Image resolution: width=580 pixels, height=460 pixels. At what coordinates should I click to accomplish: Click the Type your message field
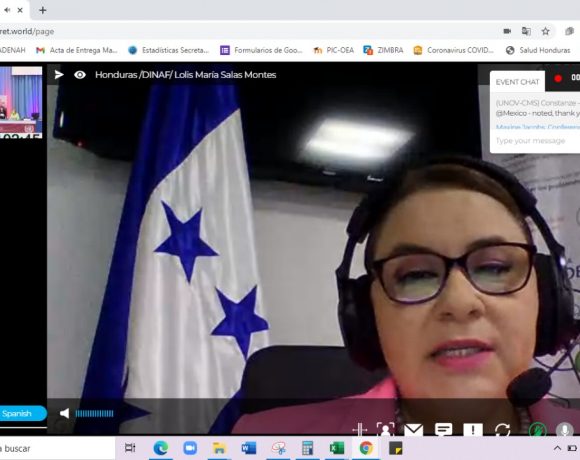click(535, 141)
